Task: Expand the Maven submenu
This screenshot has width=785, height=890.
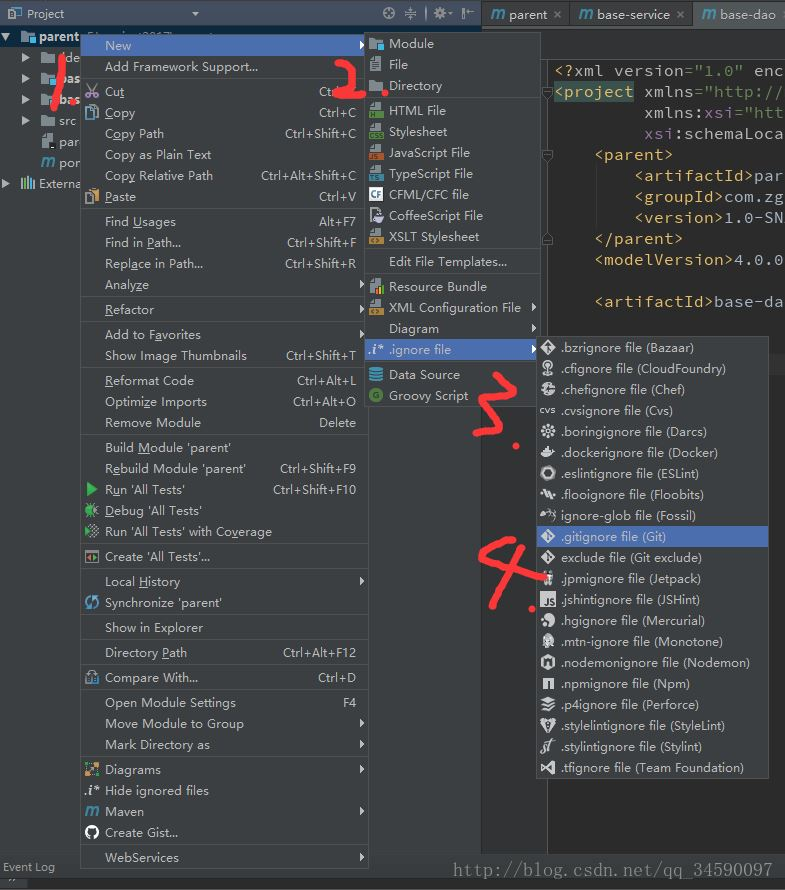Action: [224, 812]
